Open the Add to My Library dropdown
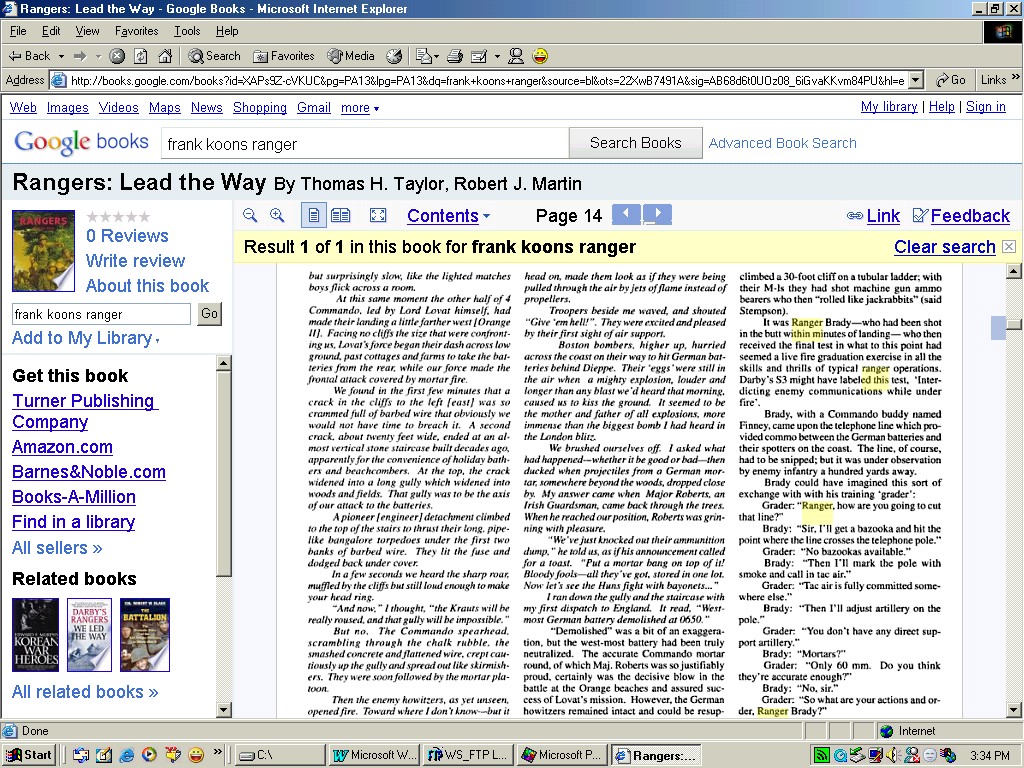The image size is (1024, 768). coord(86,338)
